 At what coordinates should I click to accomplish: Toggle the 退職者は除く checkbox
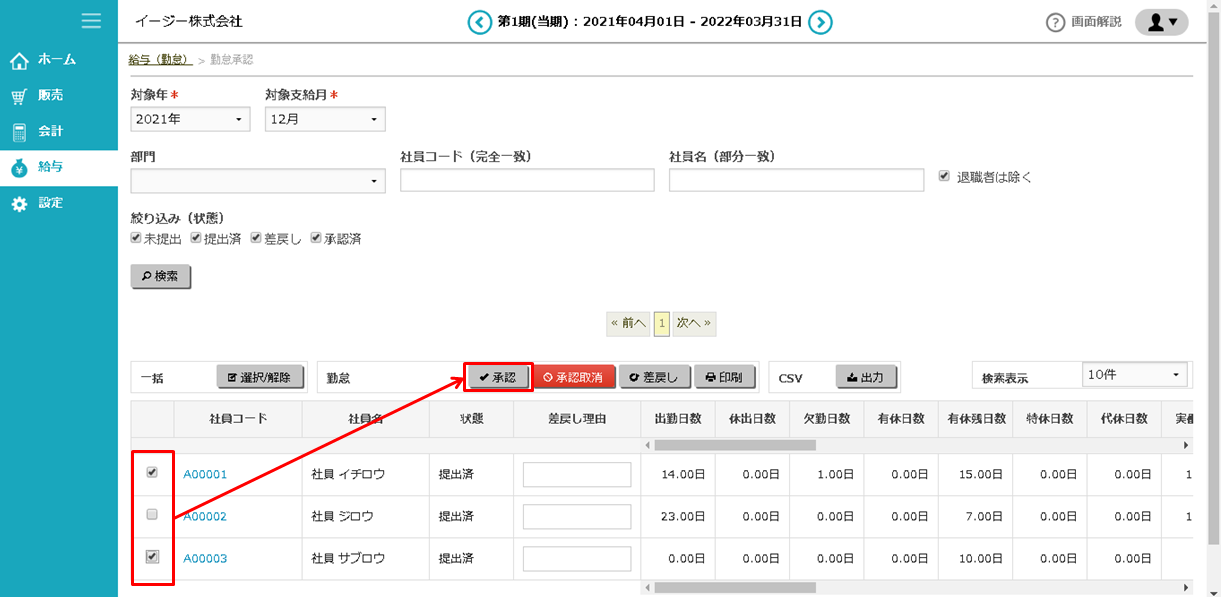point(944,176)
